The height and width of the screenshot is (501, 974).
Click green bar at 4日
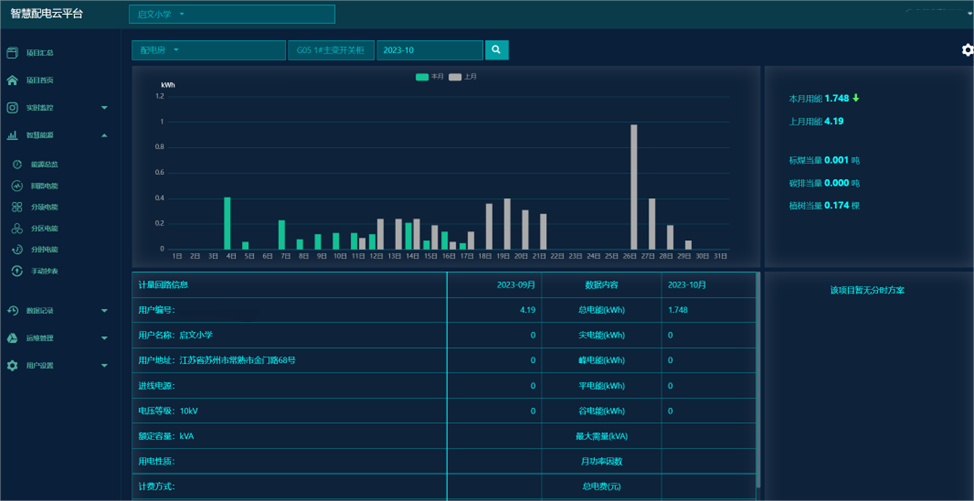[227, 223]
